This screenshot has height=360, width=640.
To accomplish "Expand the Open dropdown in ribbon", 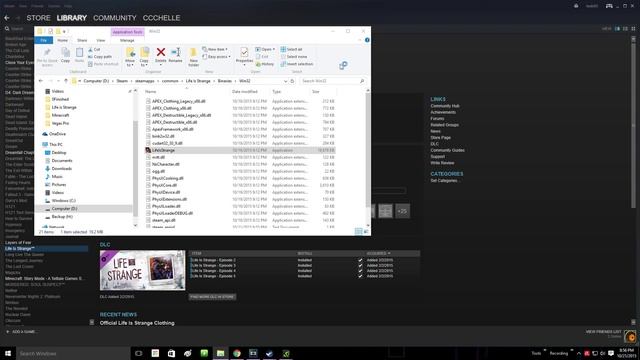I will (x=265, y=49).
